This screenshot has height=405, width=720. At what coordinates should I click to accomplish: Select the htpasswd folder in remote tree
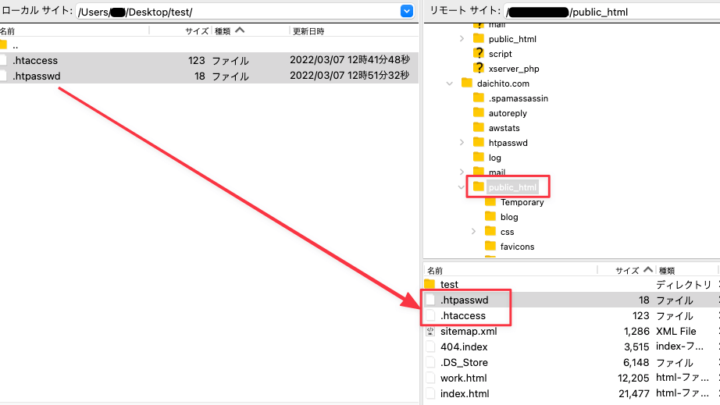(508, 143)
